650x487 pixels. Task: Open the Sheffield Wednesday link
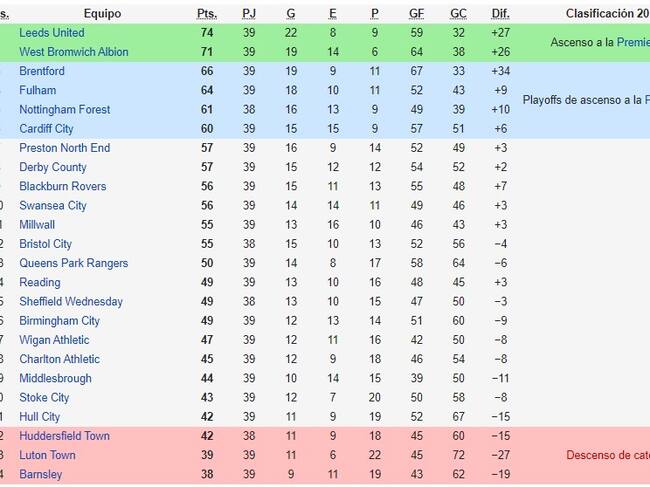[71, 301]
